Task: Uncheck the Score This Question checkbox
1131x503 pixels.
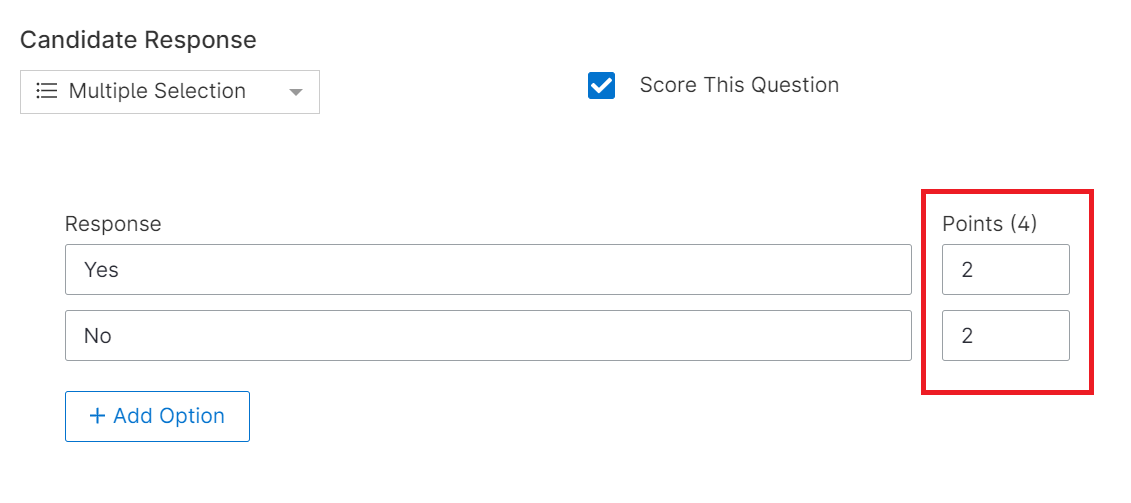Action: pyautogui.click(x=601, y=86)
